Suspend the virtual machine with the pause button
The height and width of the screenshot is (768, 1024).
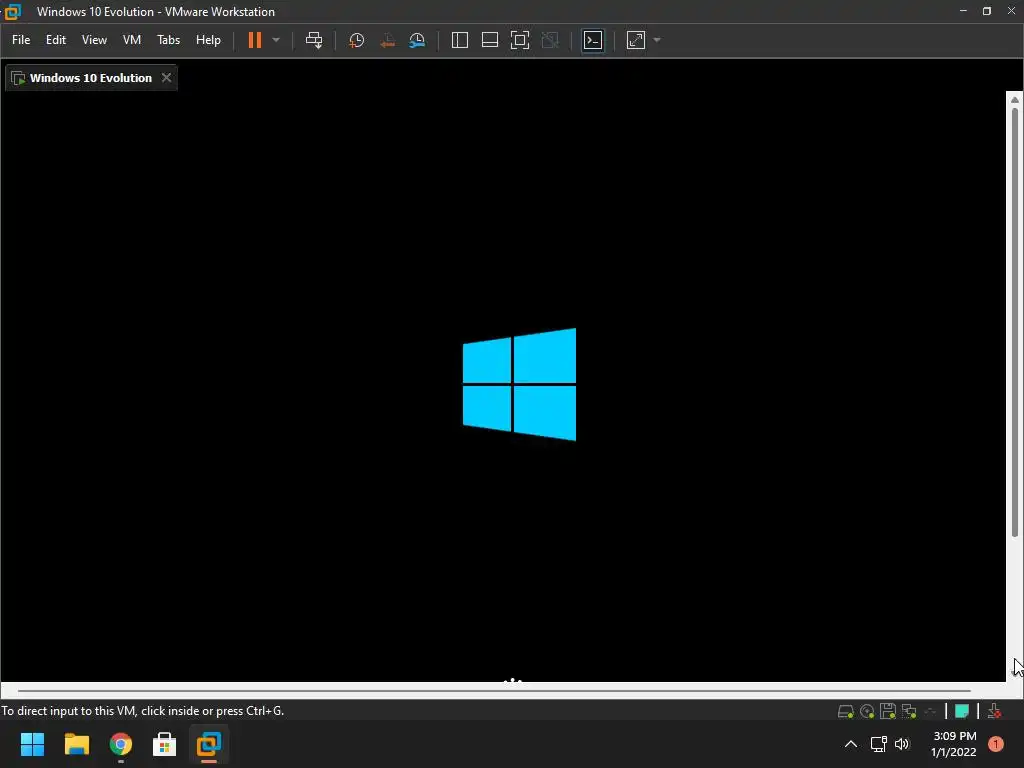[255, 40]
